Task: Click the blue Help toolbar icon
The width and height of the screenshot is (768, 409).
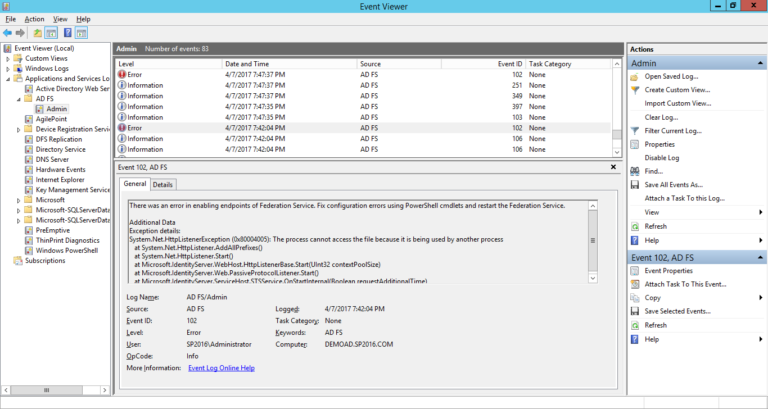Action: (x=68, y=33)
